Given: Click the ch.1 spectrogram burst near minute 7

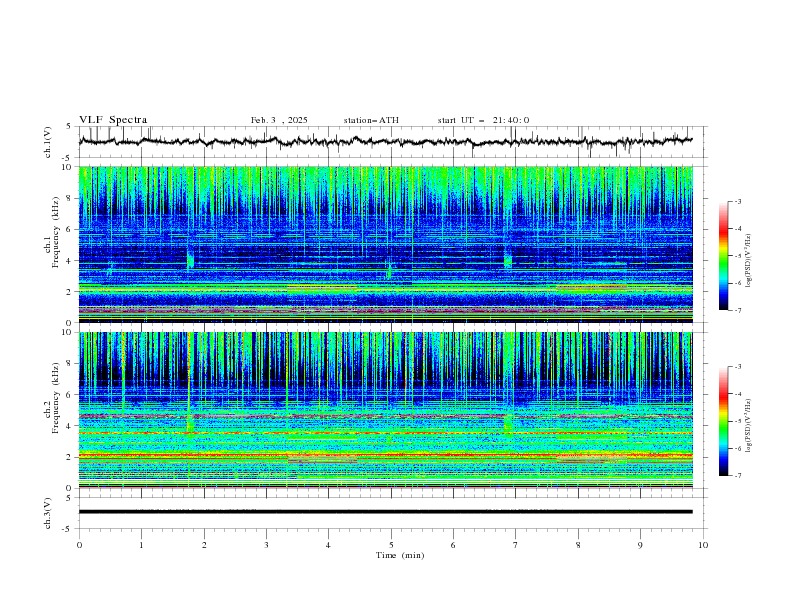Looking at the screenshot, I should coord(508,259).
